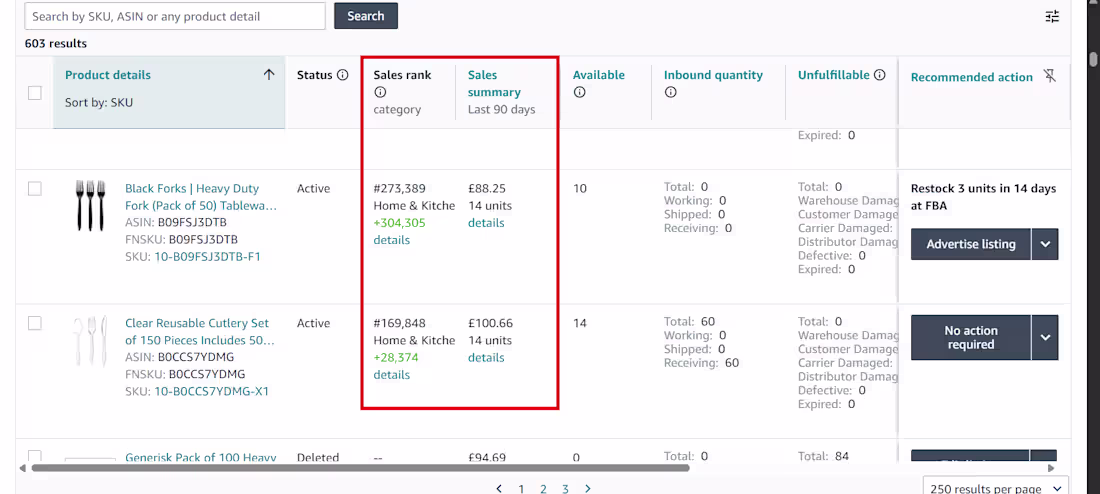Click the Search button

(365, 15)
